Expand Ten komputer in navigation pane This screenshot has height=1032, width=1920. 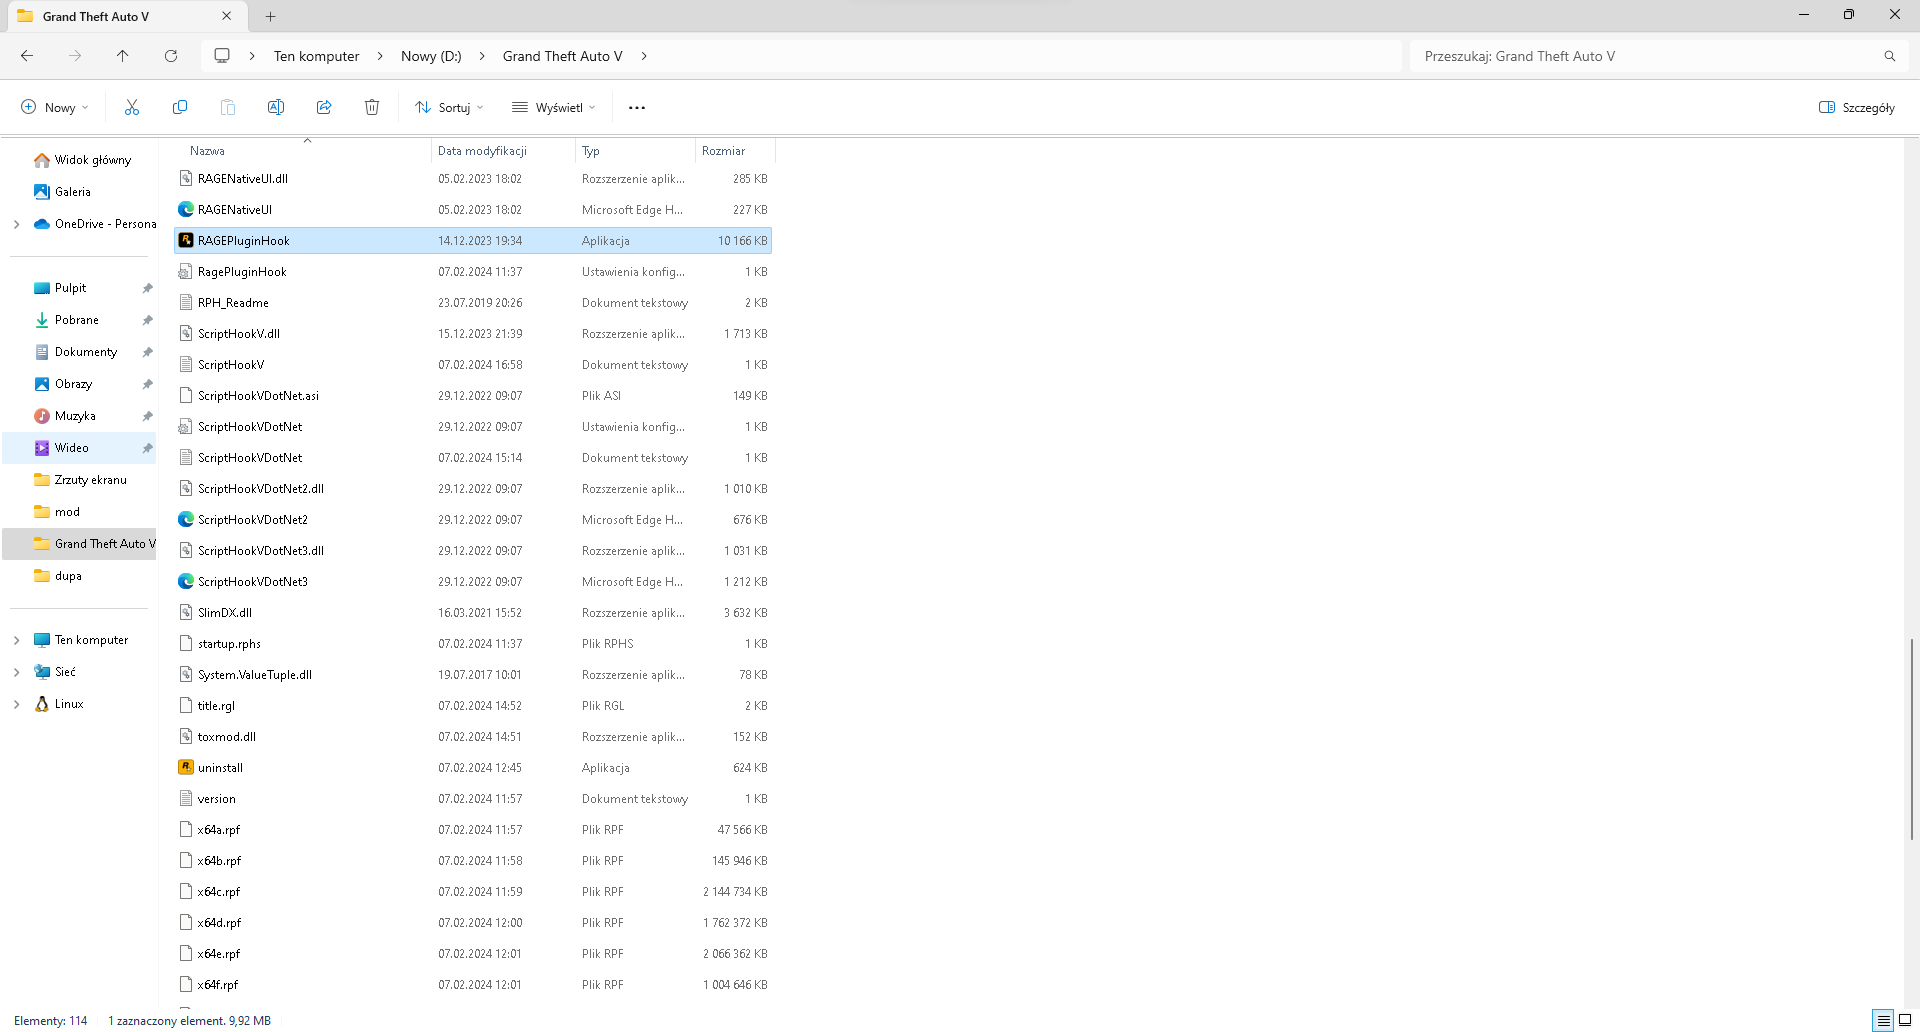(x=16, y=640)
